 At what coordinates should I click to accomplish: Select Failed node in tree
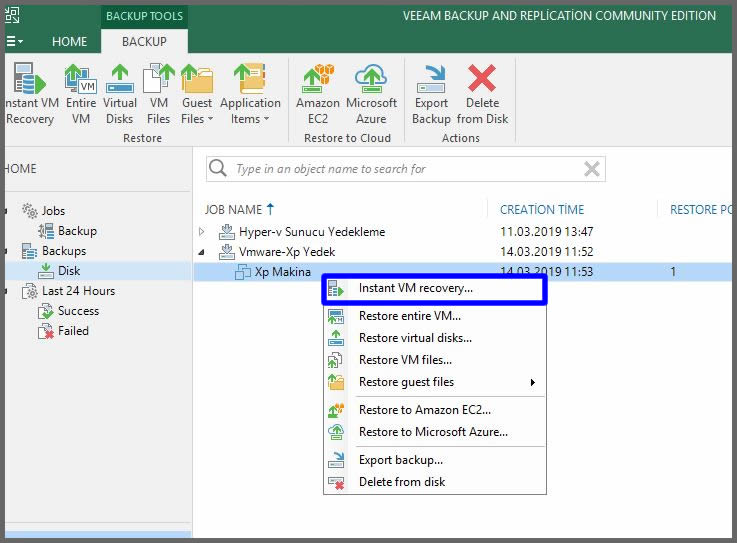click(x=73, y=331)
